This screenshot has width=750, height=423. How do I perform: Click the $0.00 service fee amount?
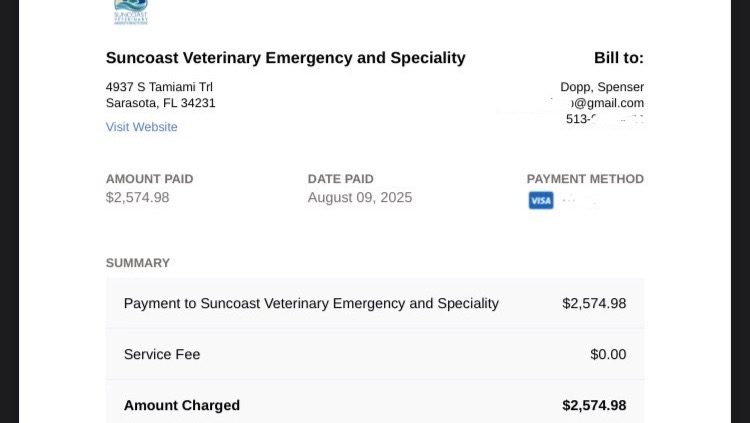click(608, 355)
